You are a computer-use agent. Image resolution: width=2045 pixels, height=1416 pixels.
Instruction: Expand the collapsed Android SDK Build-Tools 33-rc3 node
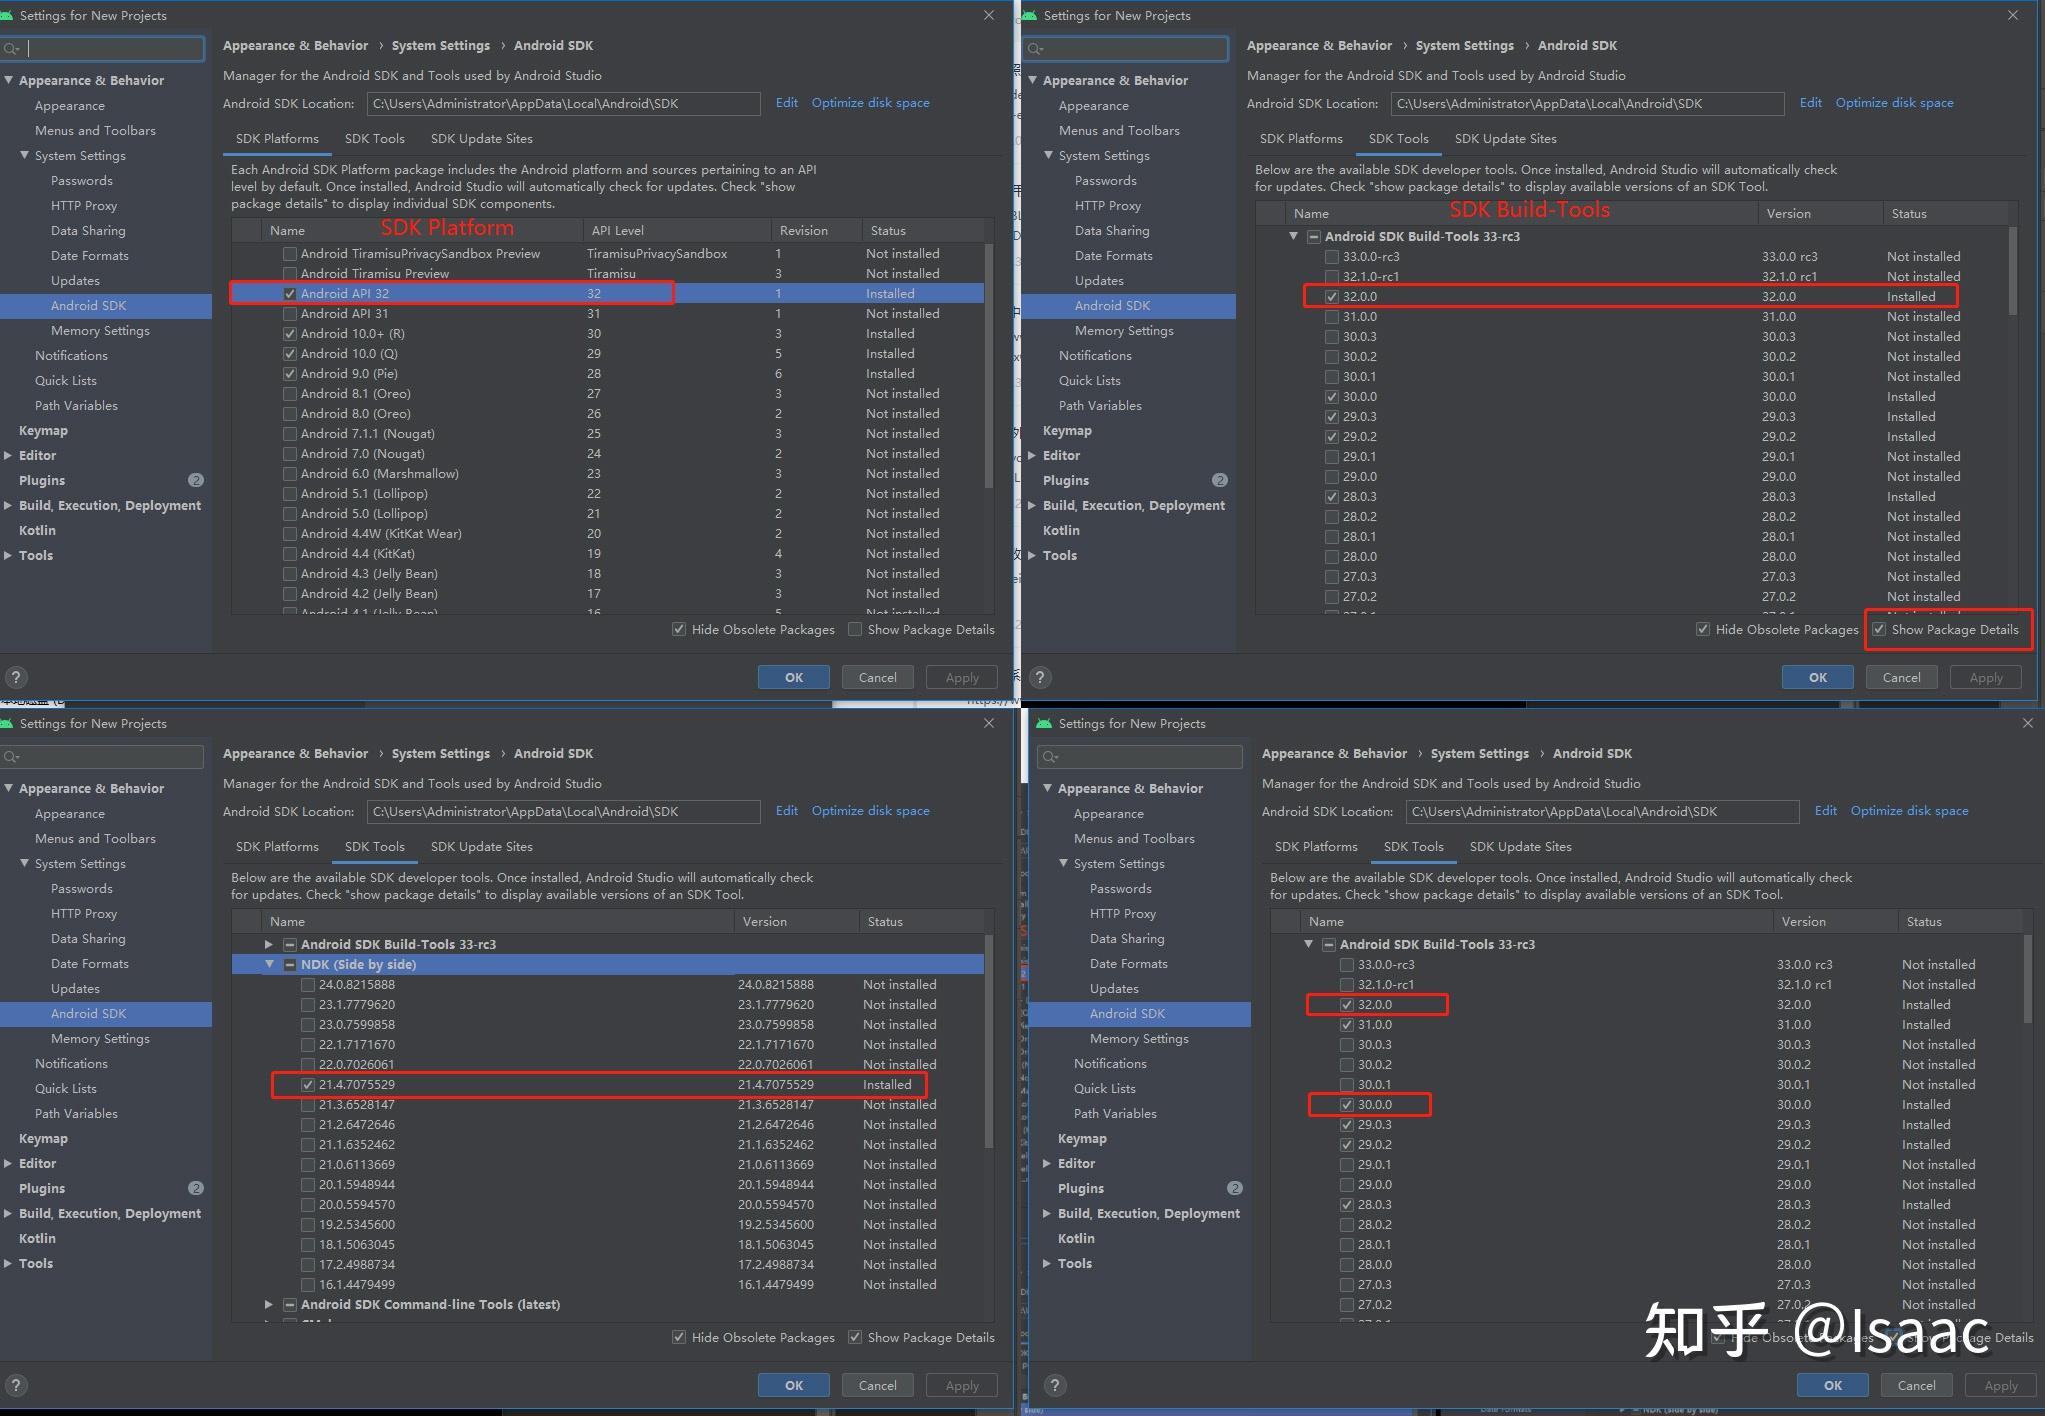point(269,945)
